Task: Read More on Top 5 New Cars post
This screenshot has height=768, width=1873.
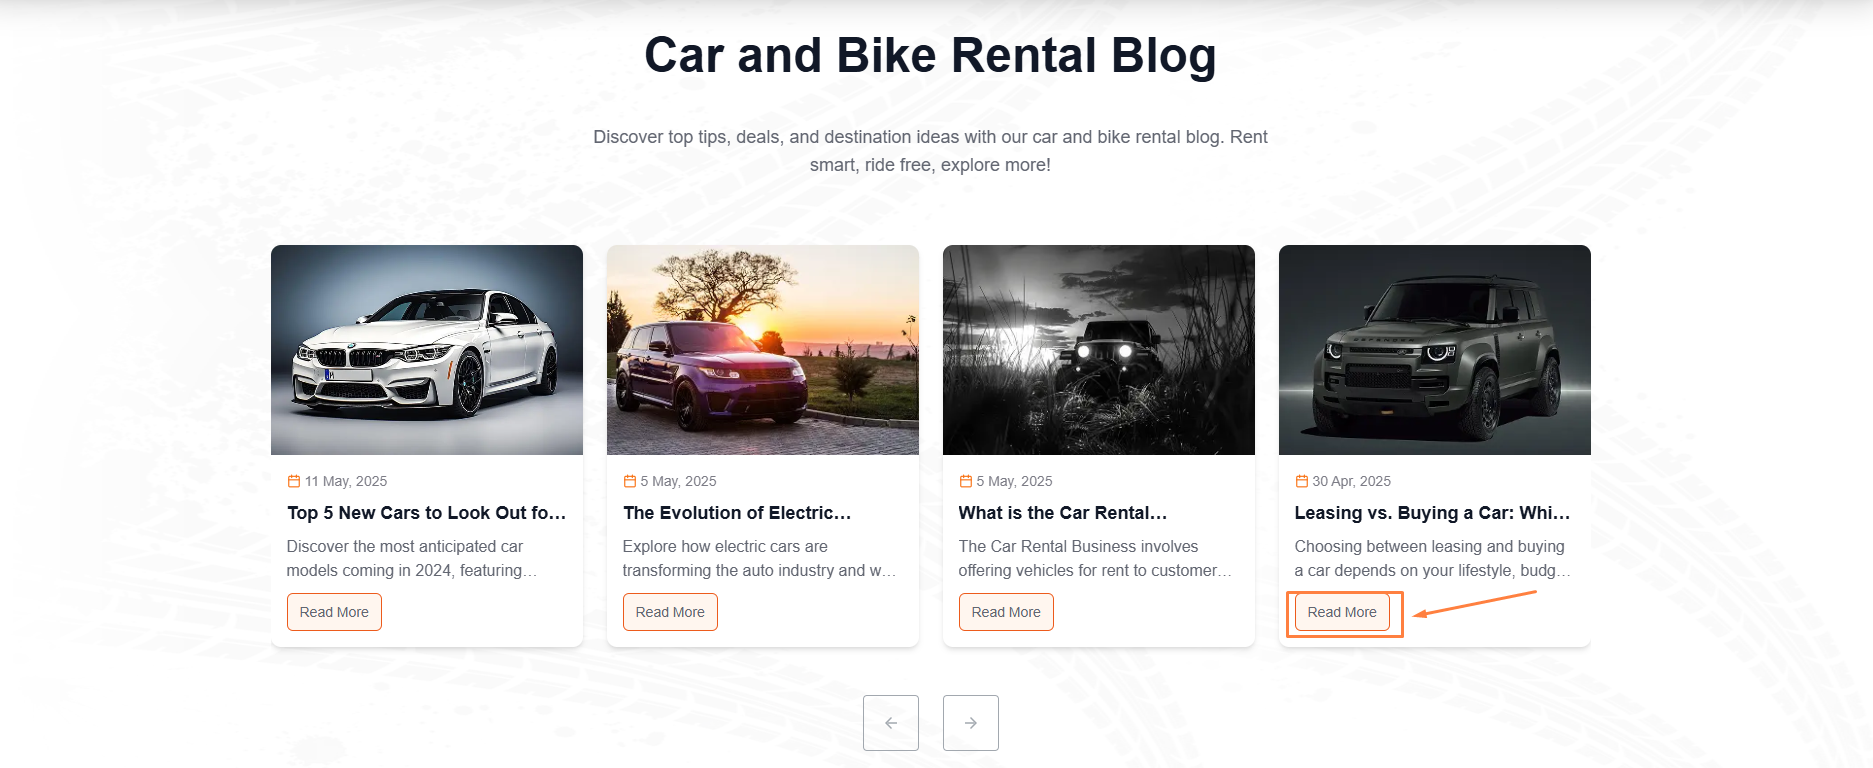Action: pyautogui.click(x=334, y=612)
